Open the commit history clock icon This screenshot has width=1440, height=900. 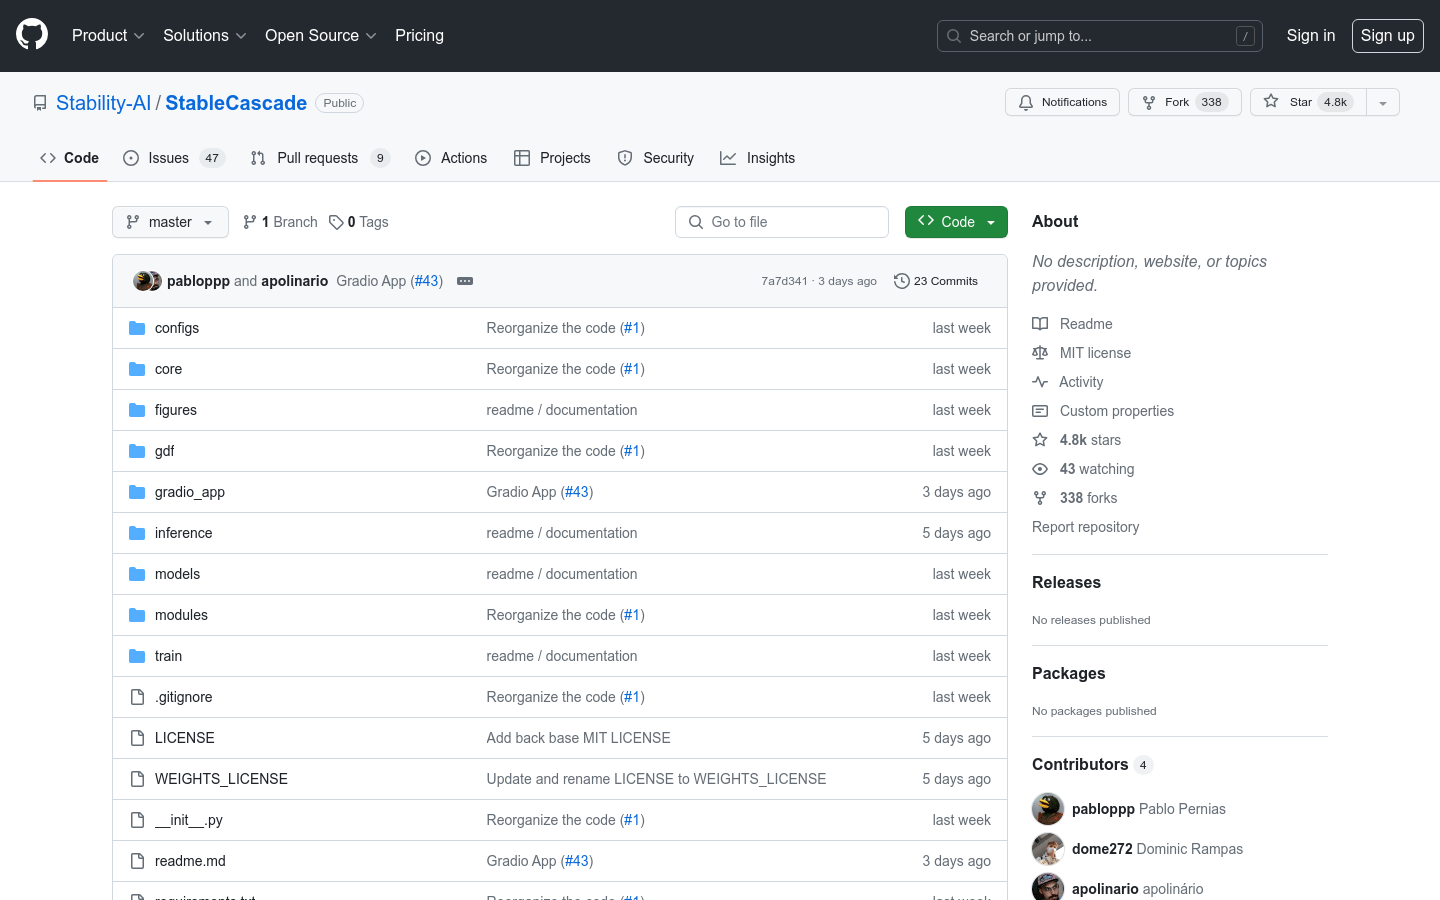click(x=901, y=281)
